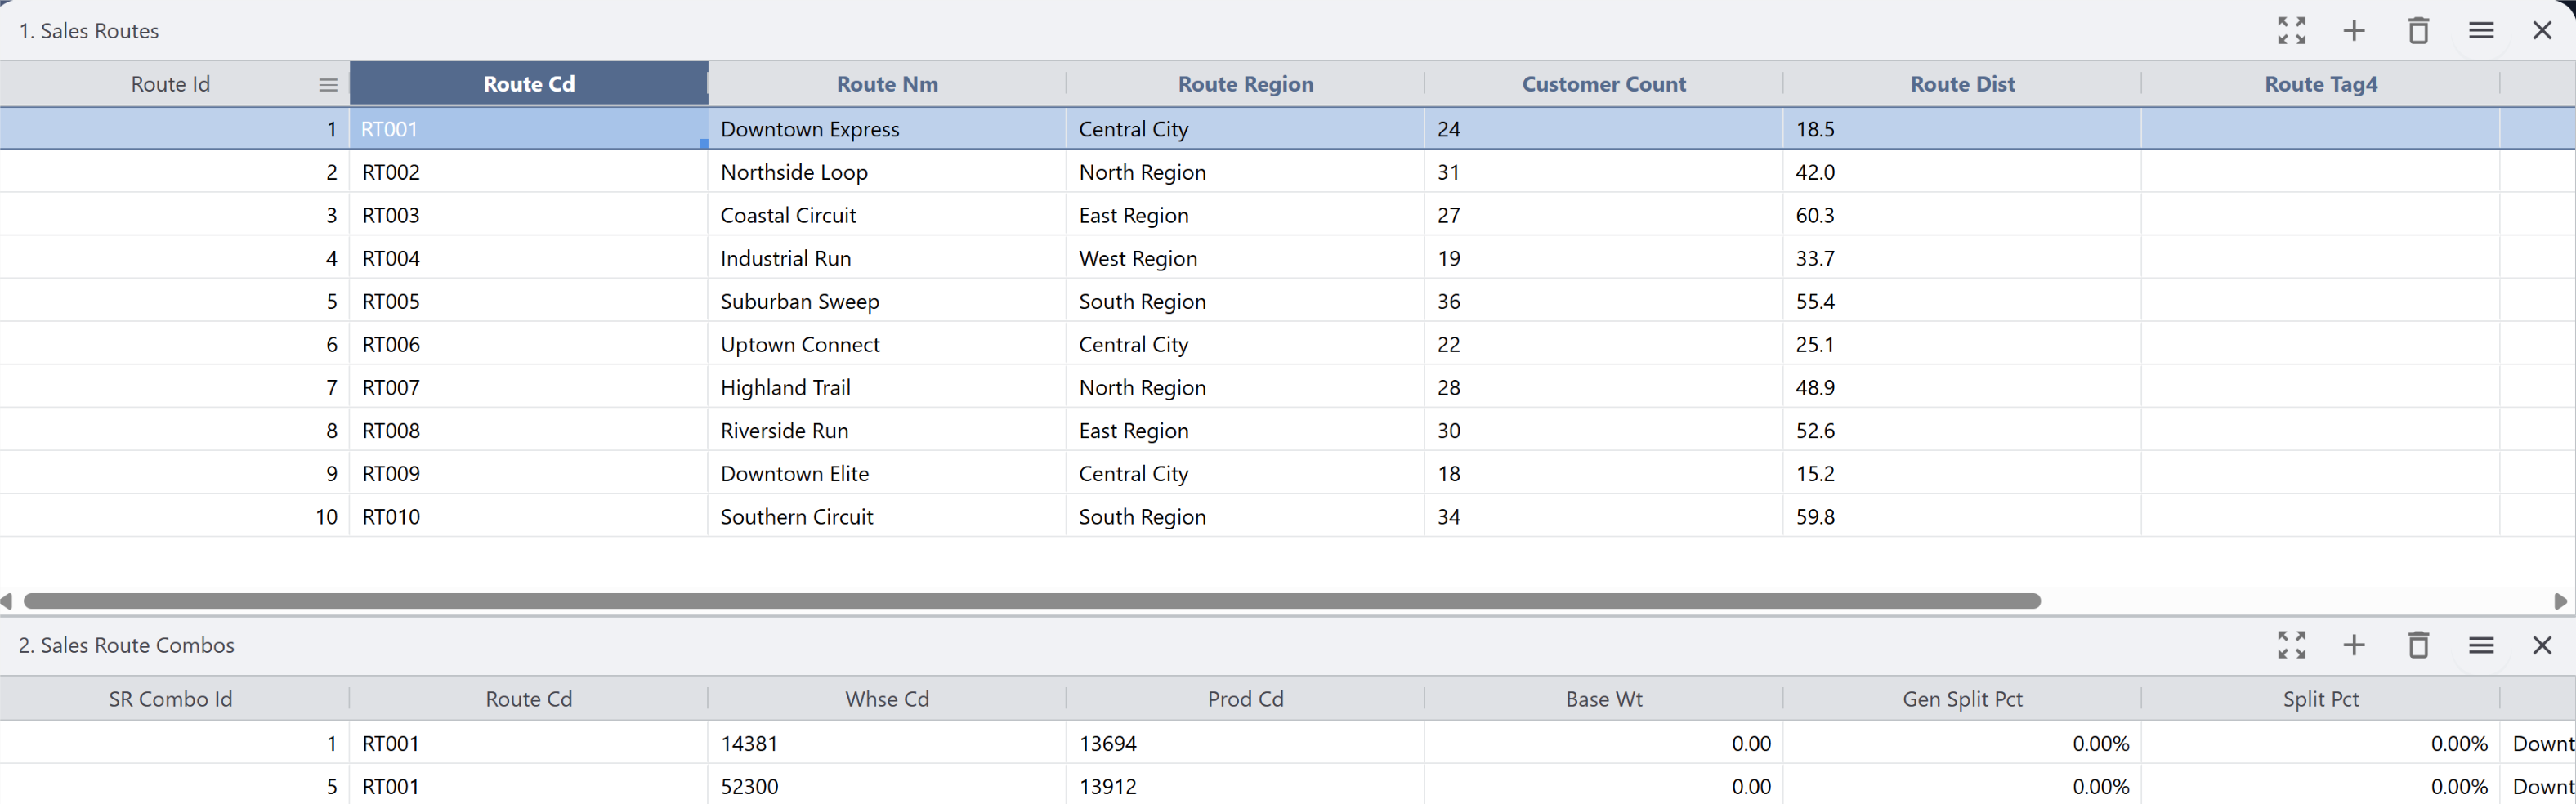Expand Sales Route Combos panel to fullscreen
The height and width of the screenshot is (804, 2576).
[2292, 645]
